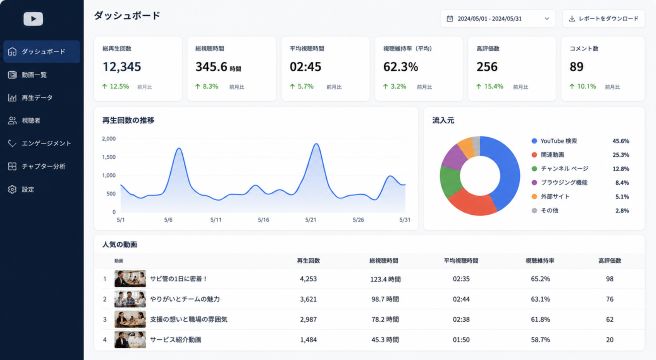Click the 256 stat value
Viewport: 656px width, 360px height.
(x=487, y=67)
